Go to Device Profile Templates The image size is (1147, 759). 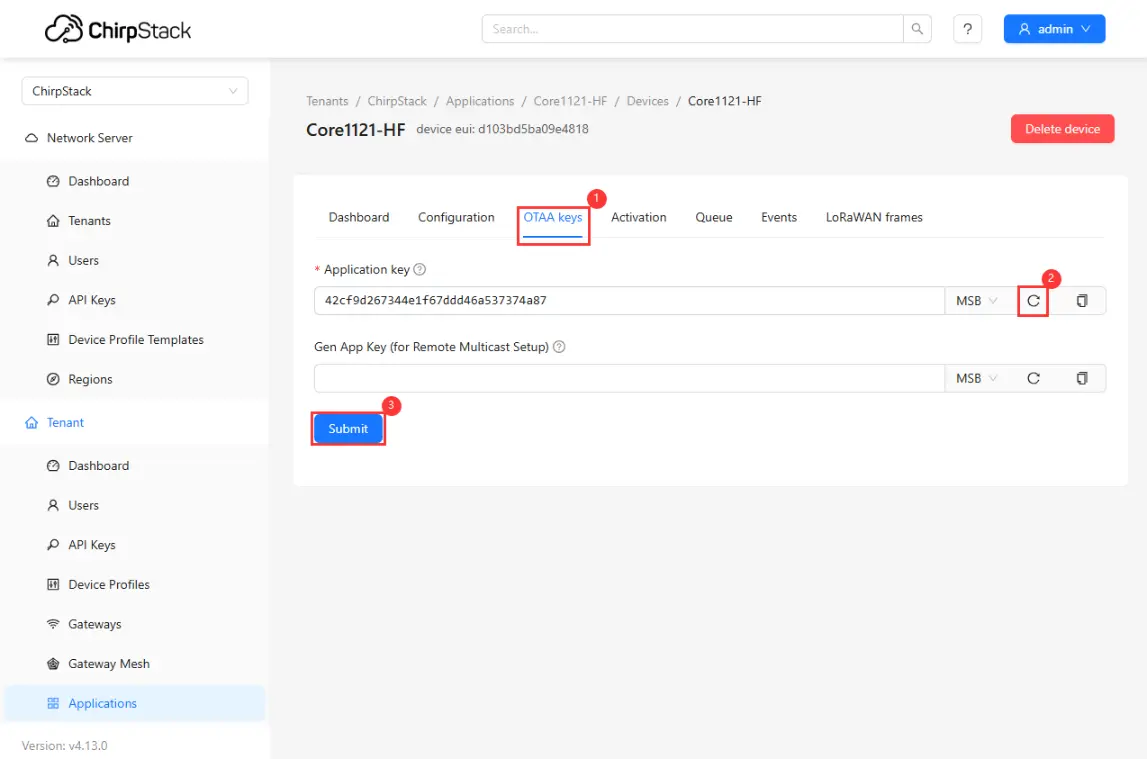pyautogui.click(x=135, y=340)
